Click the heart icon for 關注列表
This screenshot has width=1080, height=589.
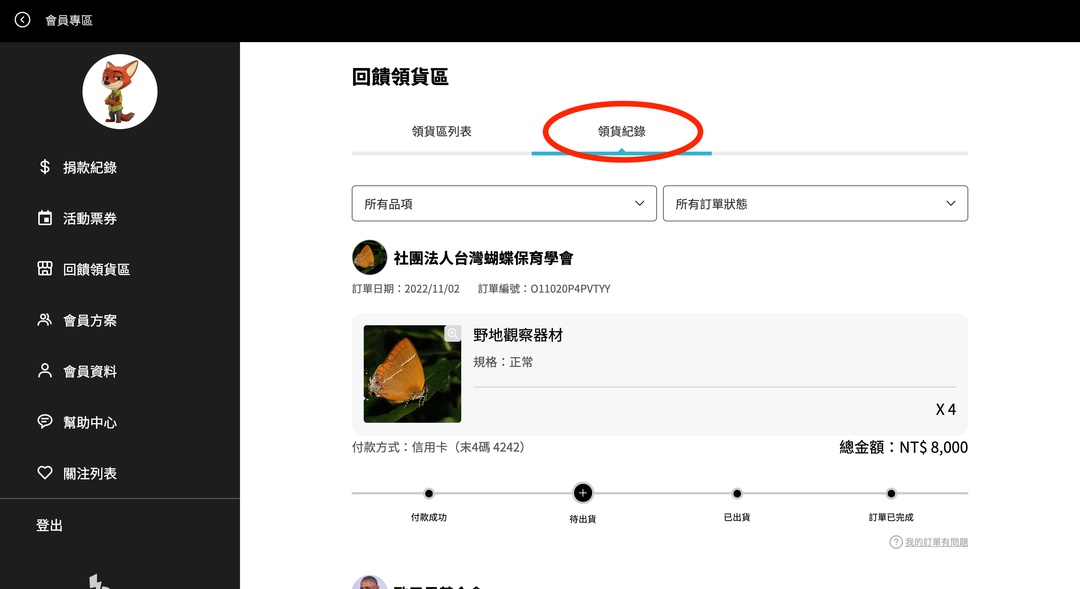pos(45,473)
